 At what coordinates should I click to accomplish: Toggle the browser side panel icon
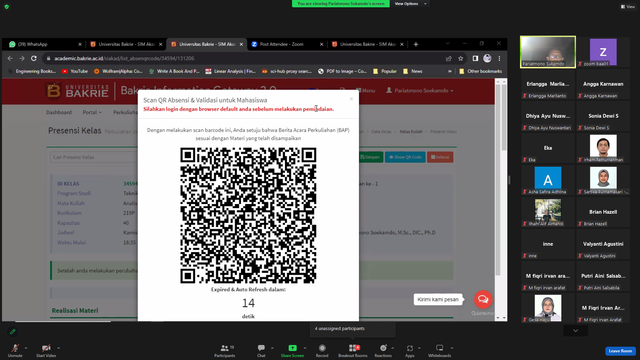tap(475, 58)
